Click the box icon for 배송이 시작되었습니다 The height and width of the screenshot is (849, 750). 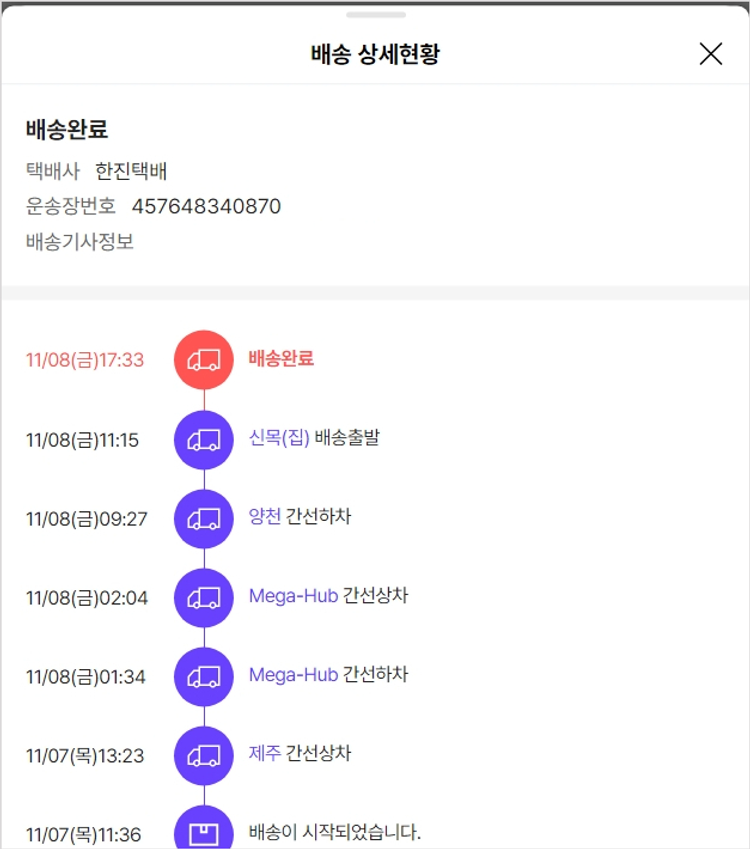click(x=204, y=832)
